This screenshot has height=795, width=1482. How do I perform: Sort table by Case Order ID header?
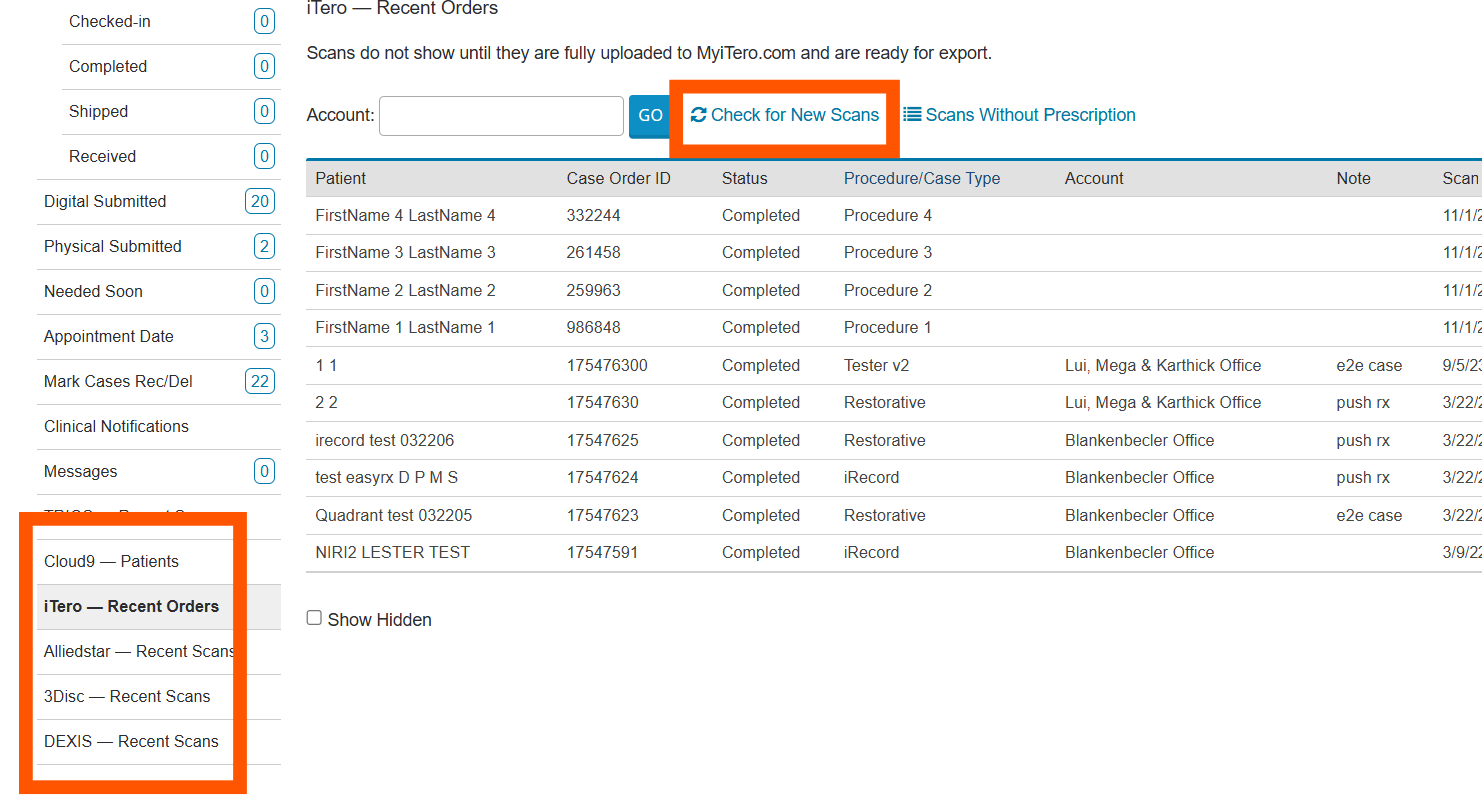[618, 178]
